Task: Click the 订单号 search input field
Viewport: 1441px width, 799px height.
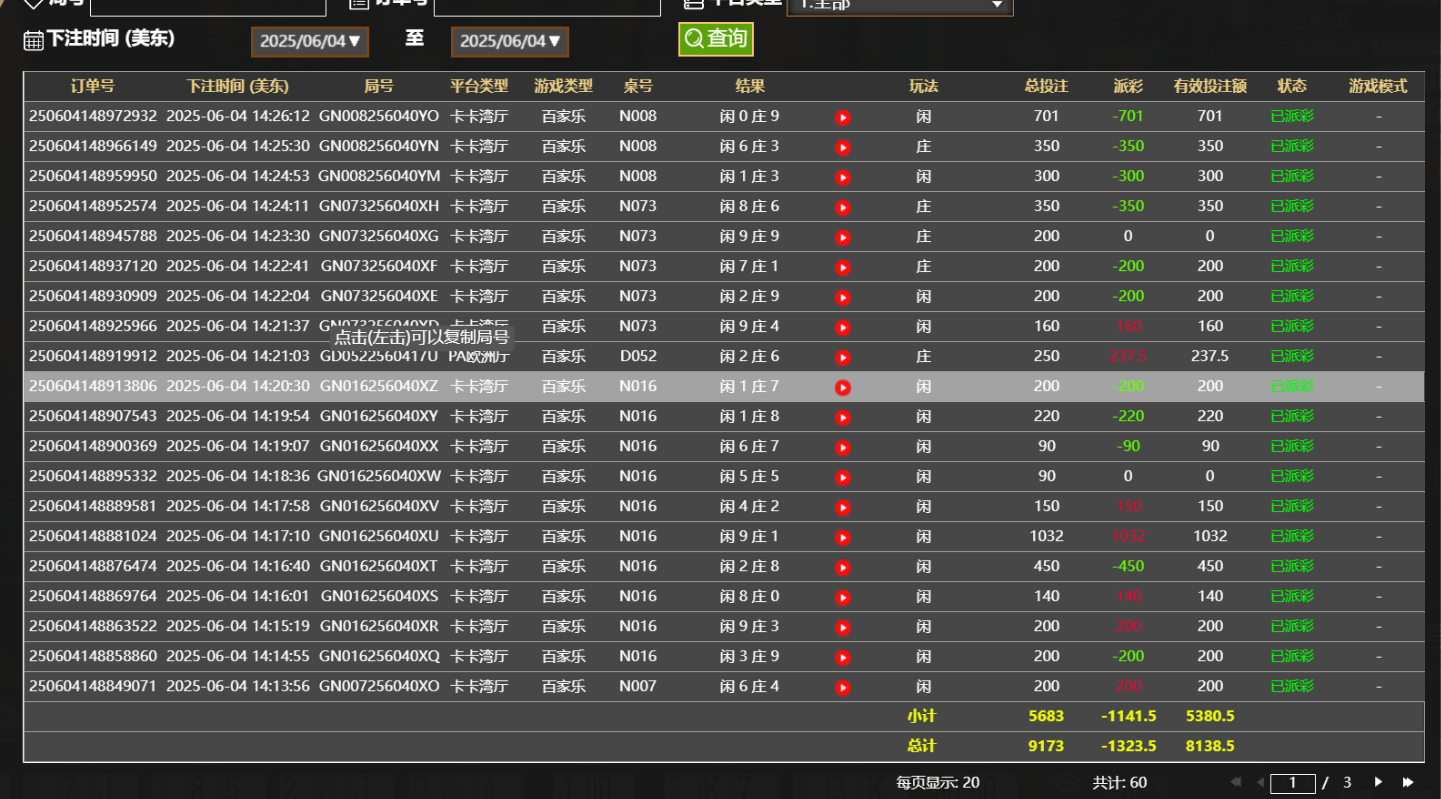Action: pos(547,5)
